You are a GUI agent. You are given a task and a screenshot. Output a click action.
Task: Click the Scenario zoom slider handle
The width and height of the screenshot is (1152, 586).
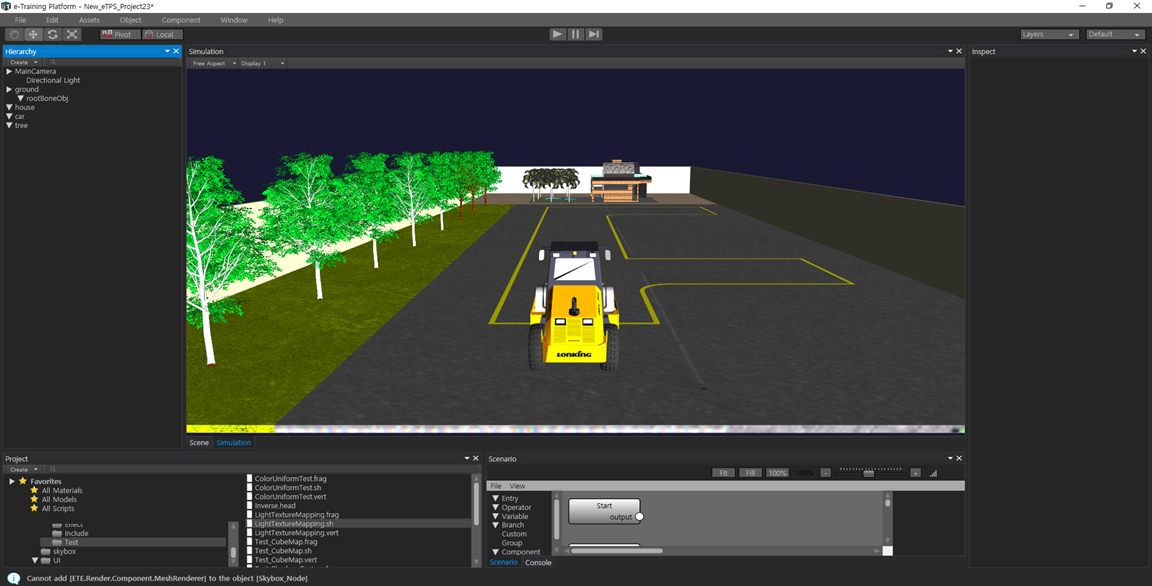[x=868, y=473]
